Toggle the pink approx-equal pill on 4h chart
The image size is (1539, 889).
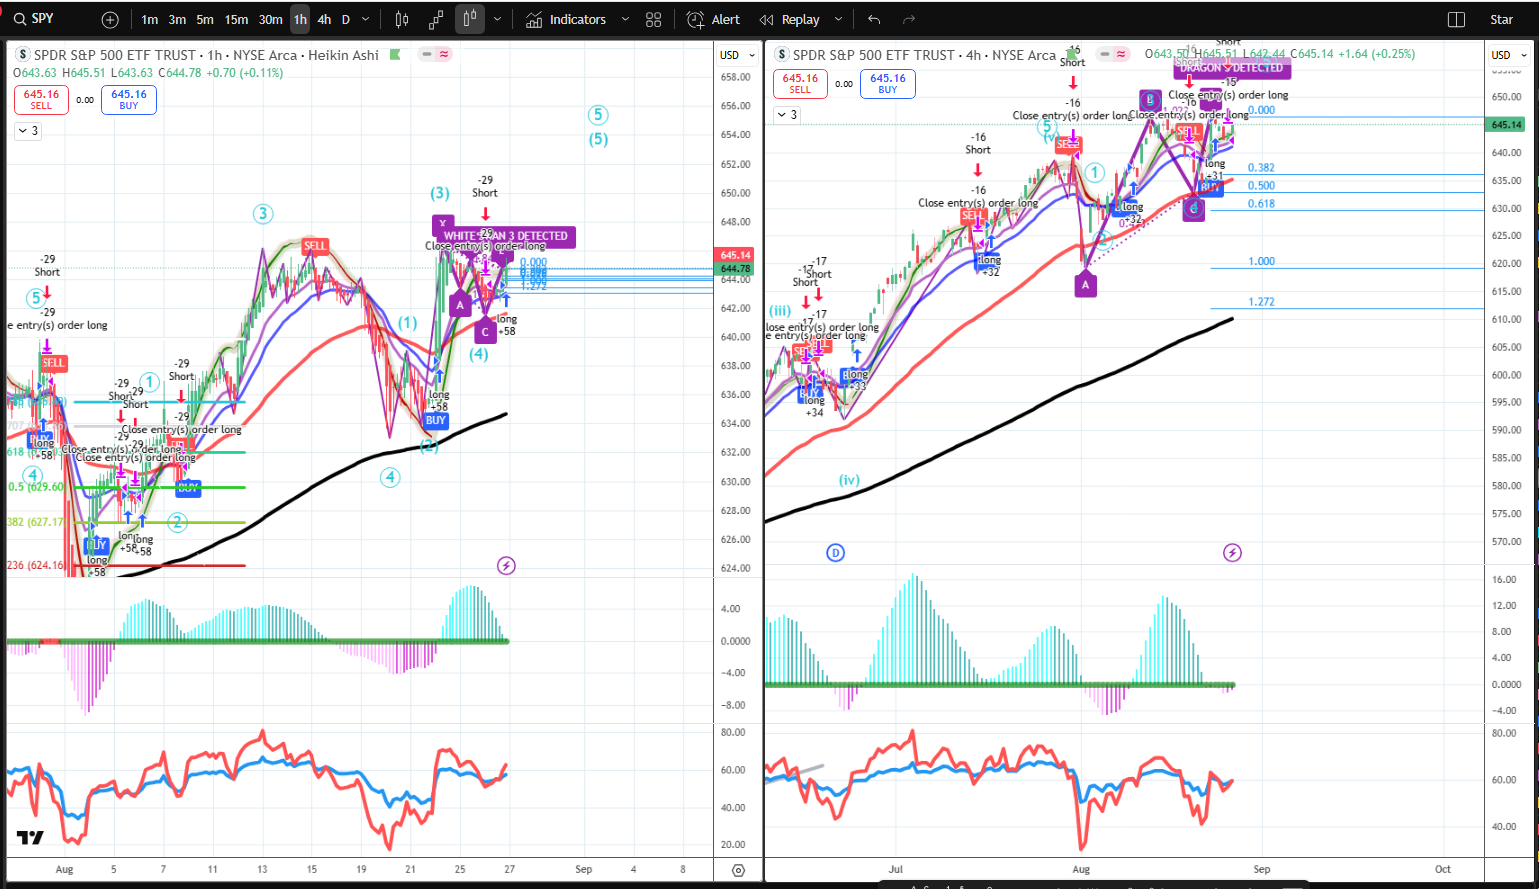tap(1122, 54)
